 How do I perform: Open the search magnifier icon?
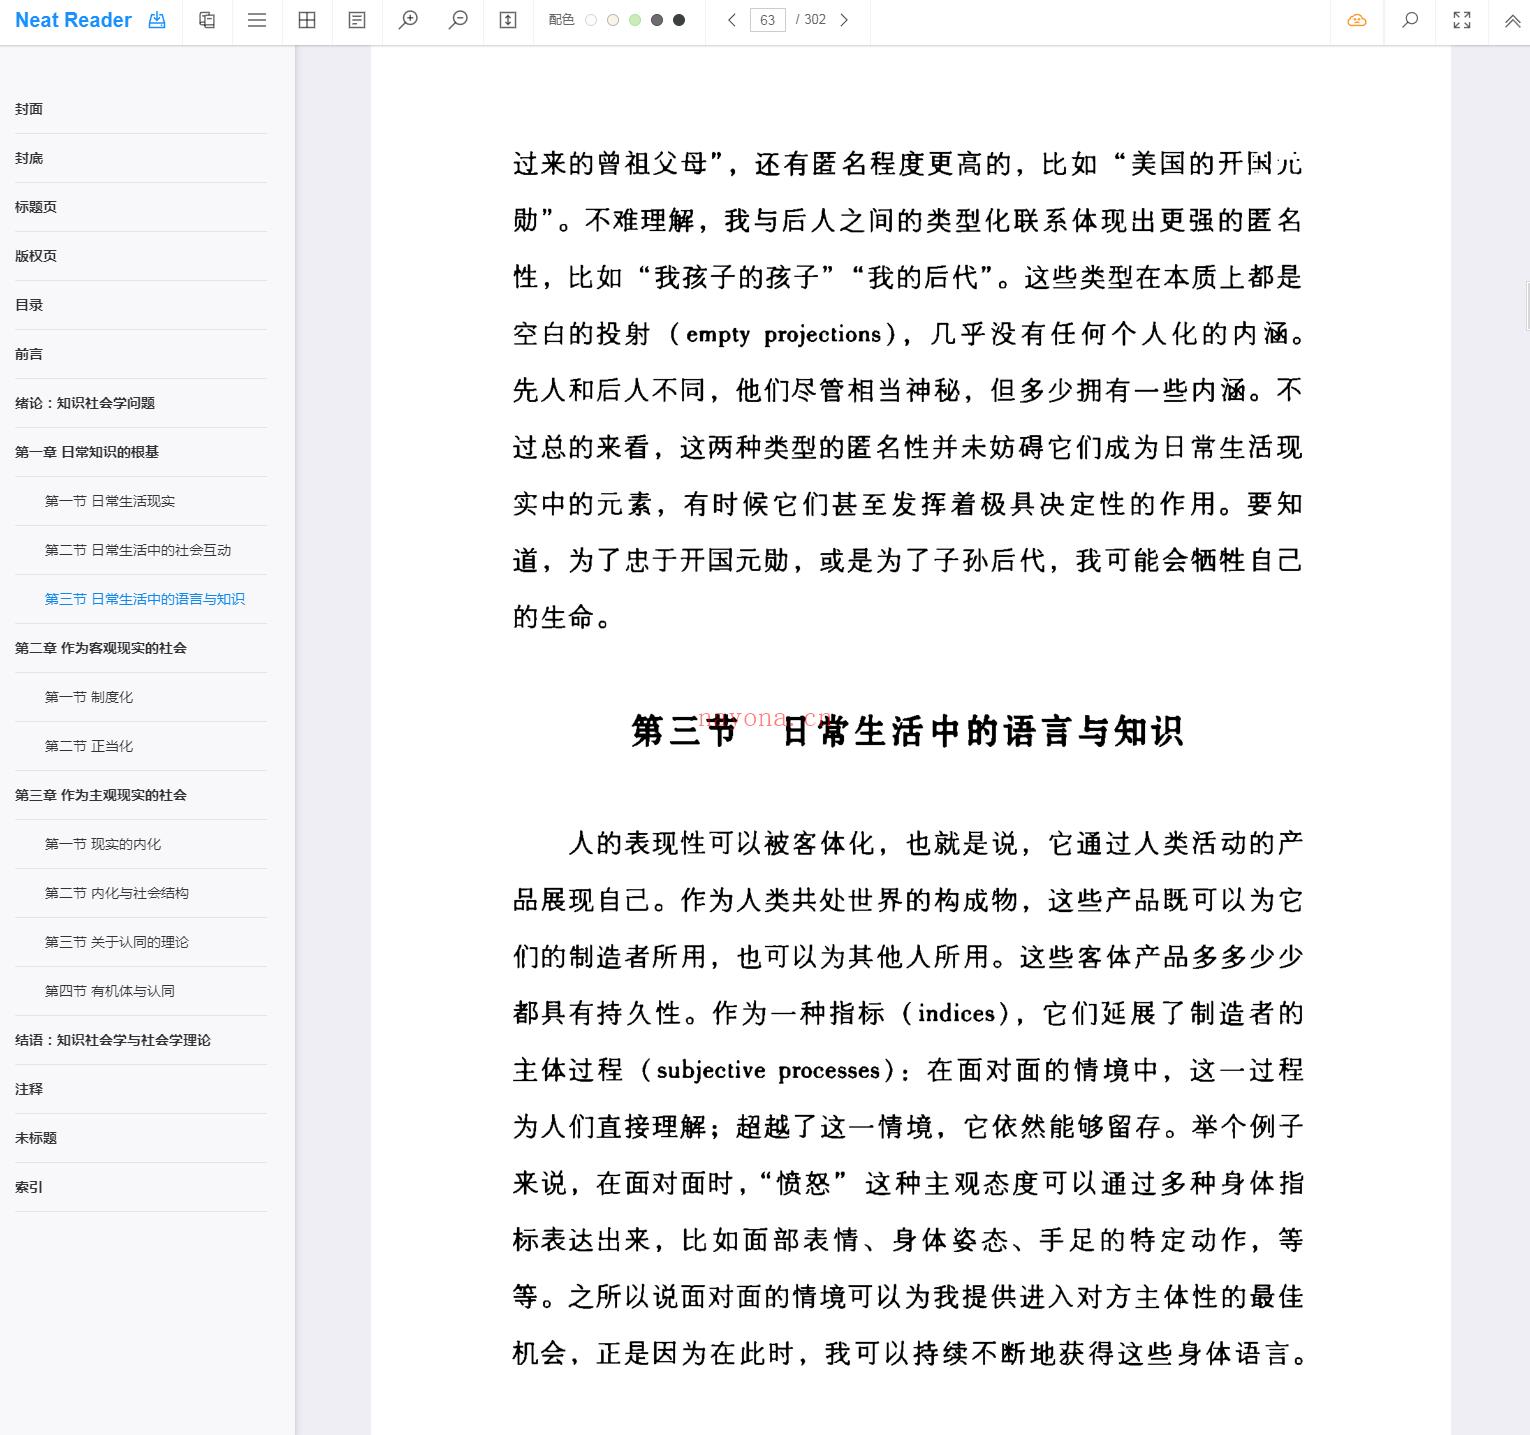[1410, 20]
